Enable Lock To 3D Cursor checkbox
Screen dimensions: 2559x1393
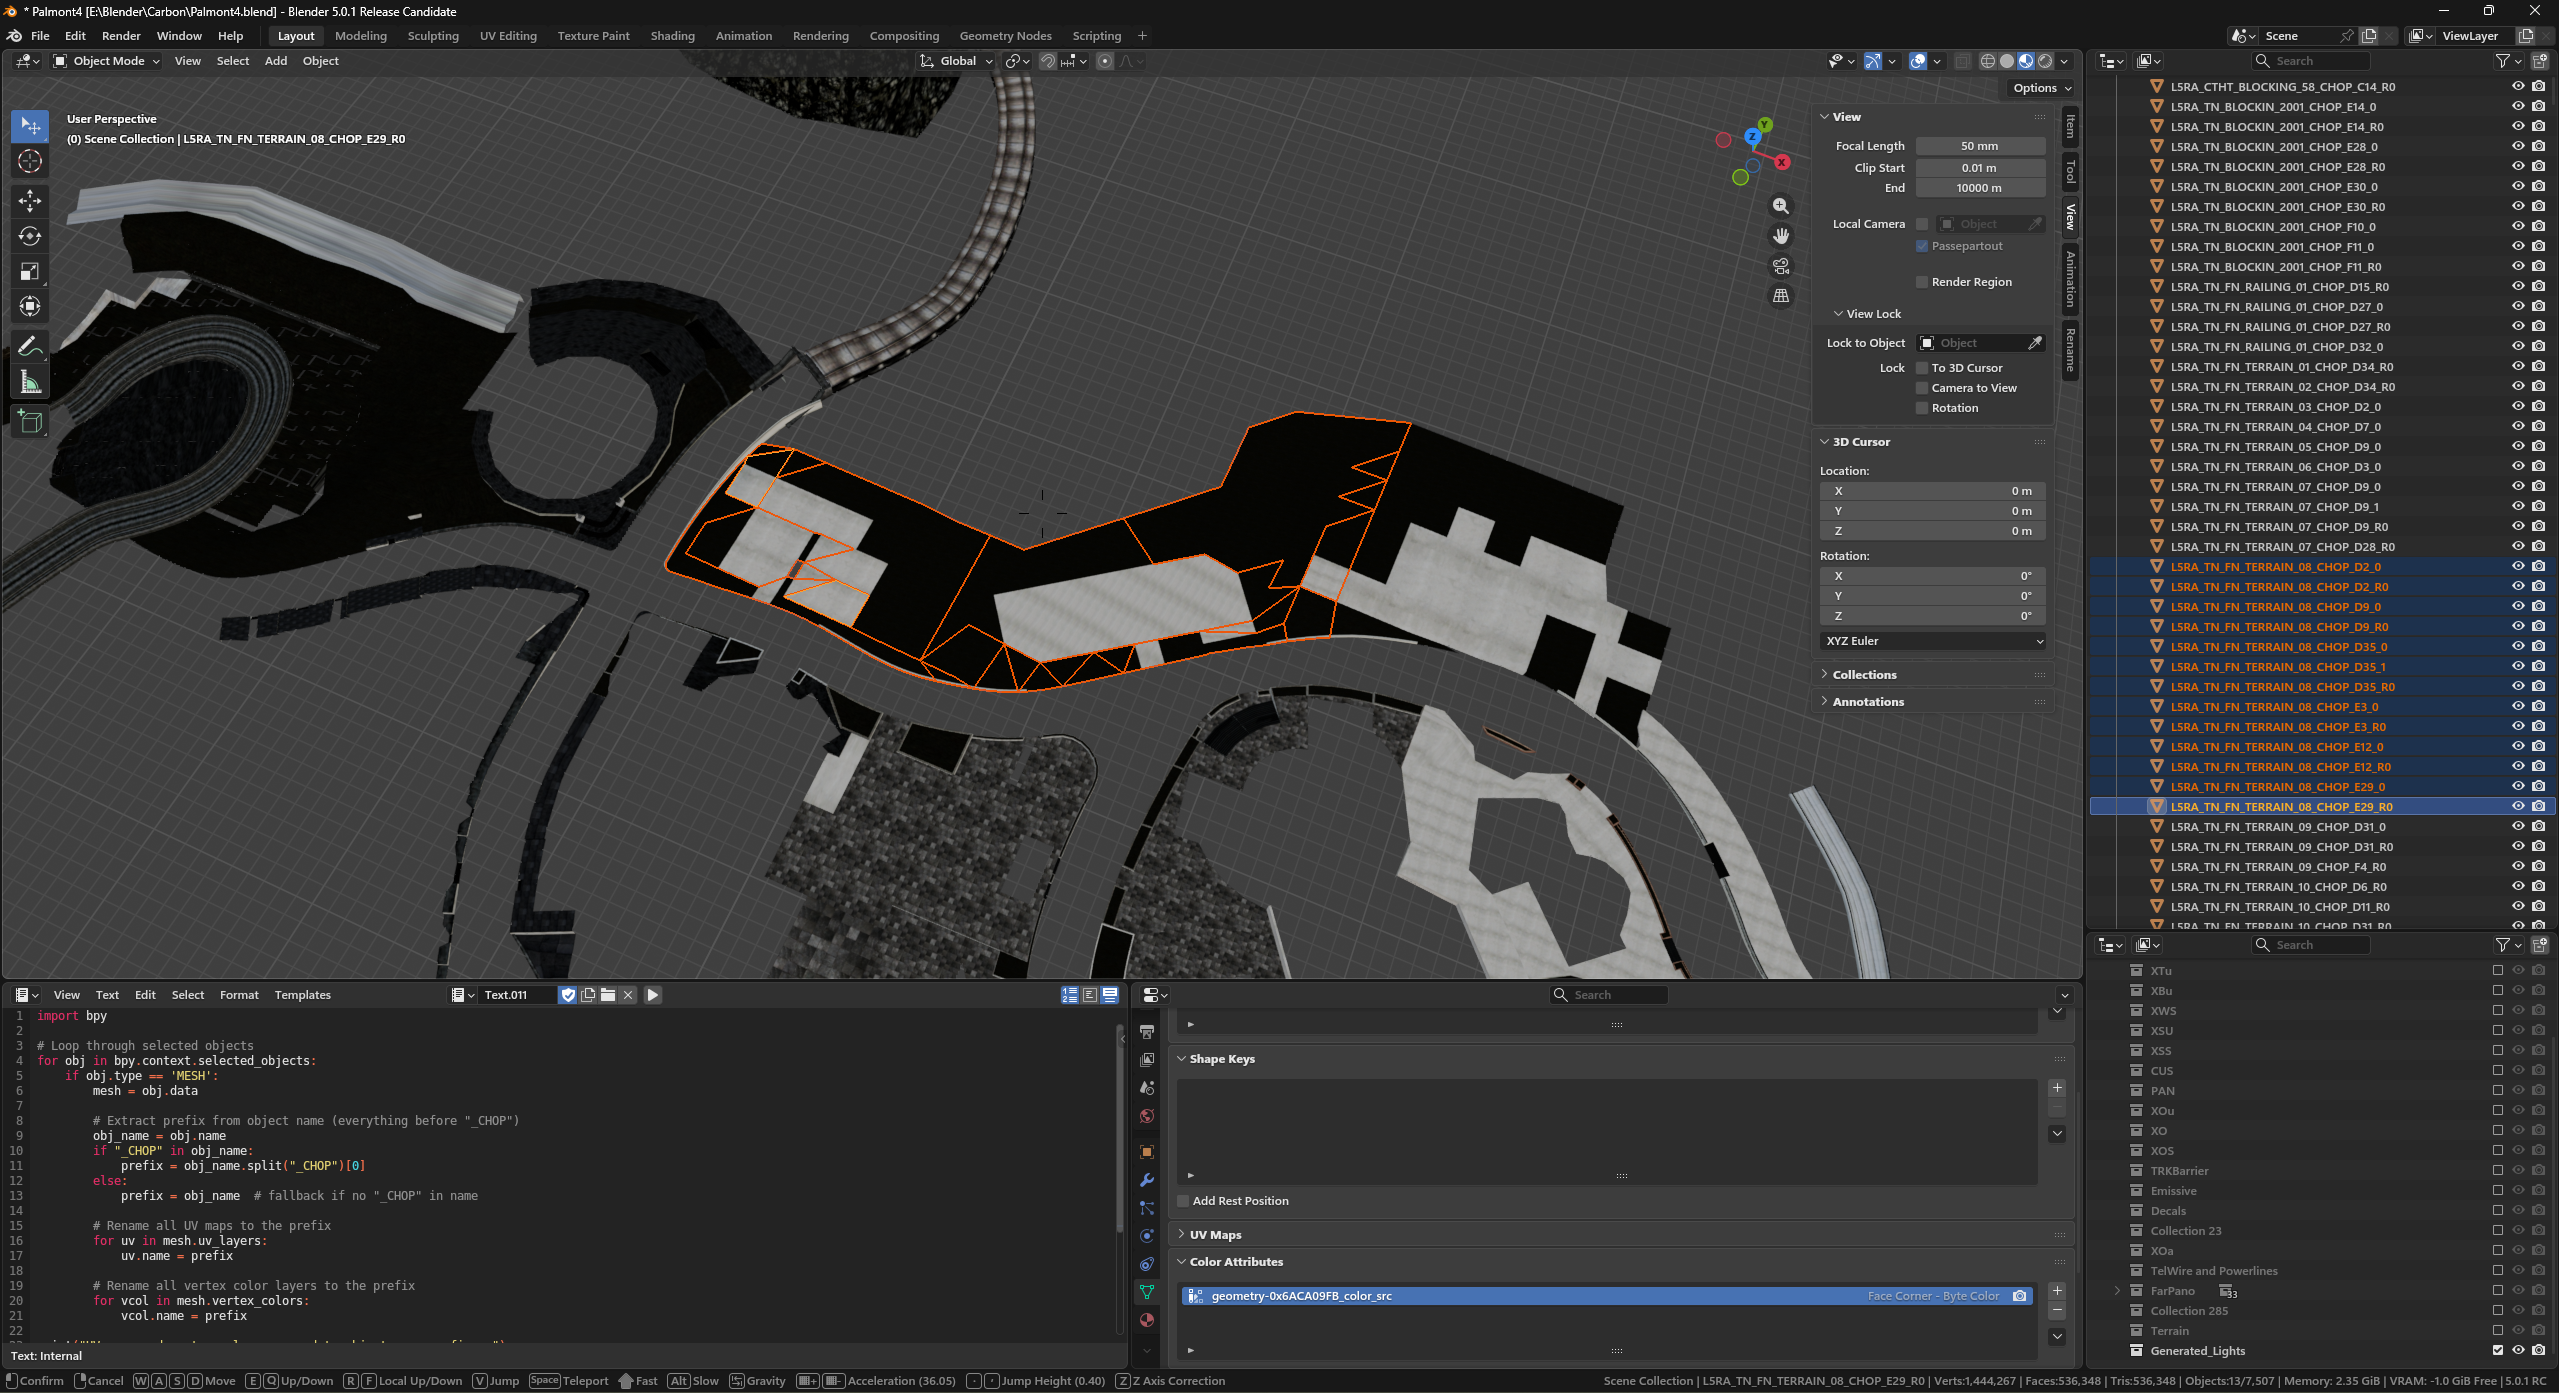tap(1922, 368)
